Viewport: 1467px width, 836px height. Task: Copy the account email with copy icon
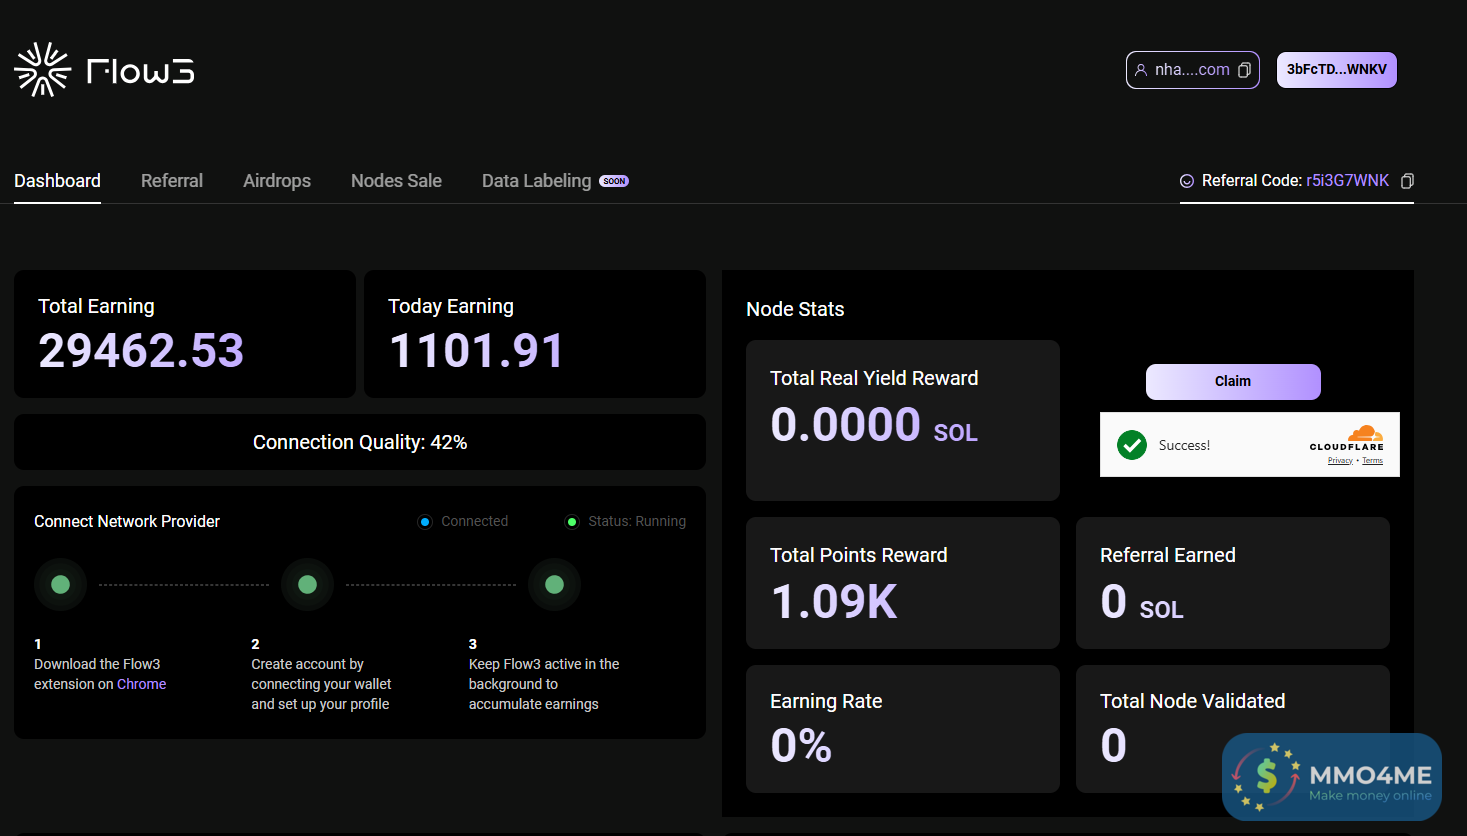tap(1244, 70)
